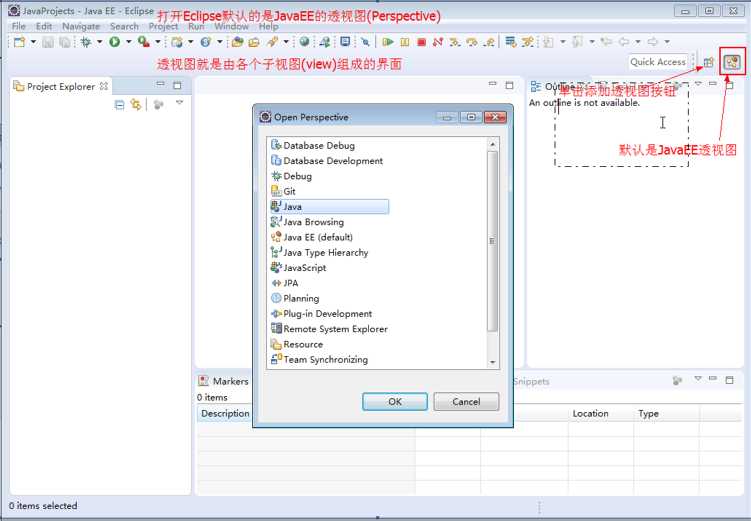Click OK in Open Perspective dialog
The height and width of the screenshot is (521, 751).
(395, 401)
